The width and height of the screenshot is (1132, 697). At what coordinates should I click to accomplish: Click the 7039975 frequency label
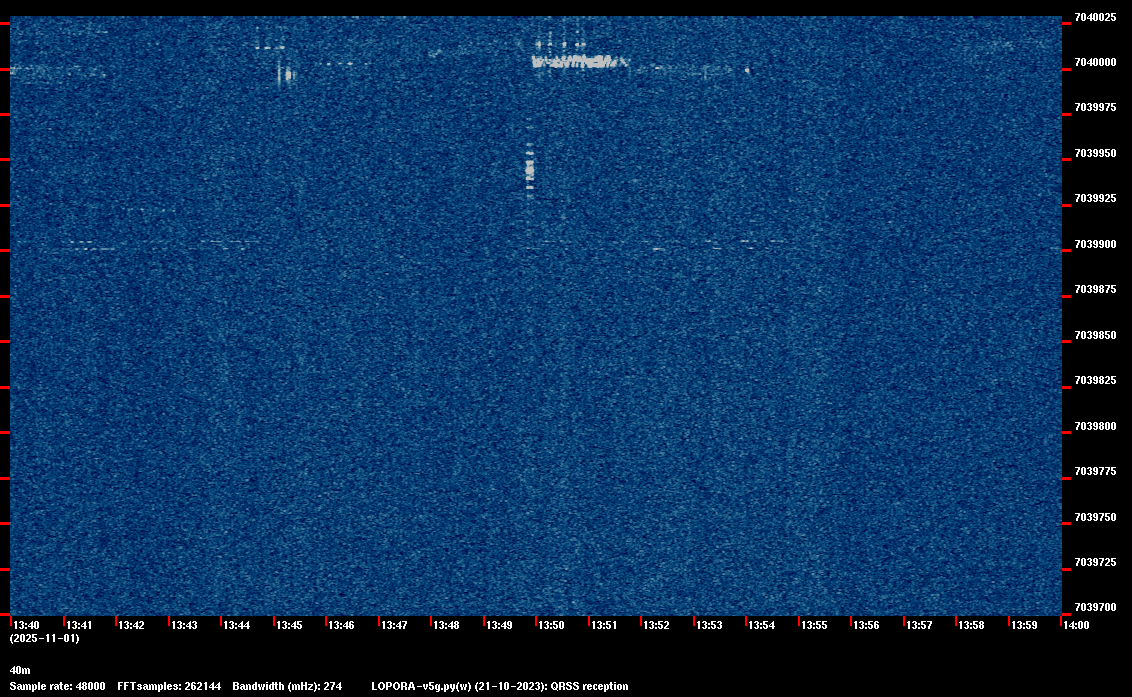[1095, 108]
